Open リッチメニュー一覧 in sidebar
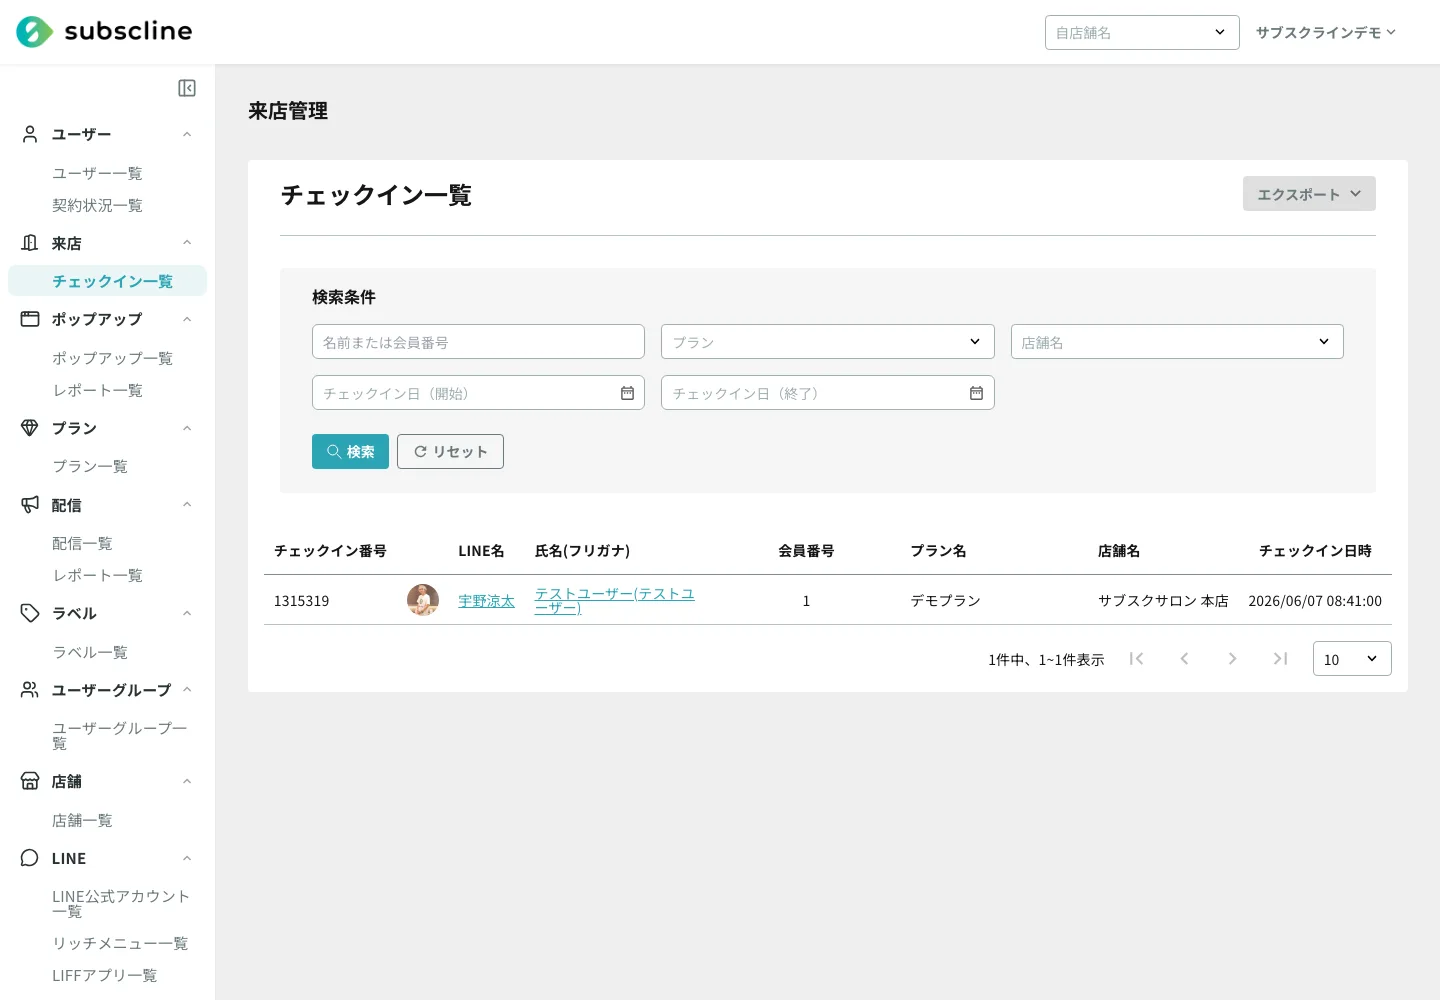Image resolution: width=1440 pixels, height=1000 pixels. pyautogui.click(x=120, y=943)
